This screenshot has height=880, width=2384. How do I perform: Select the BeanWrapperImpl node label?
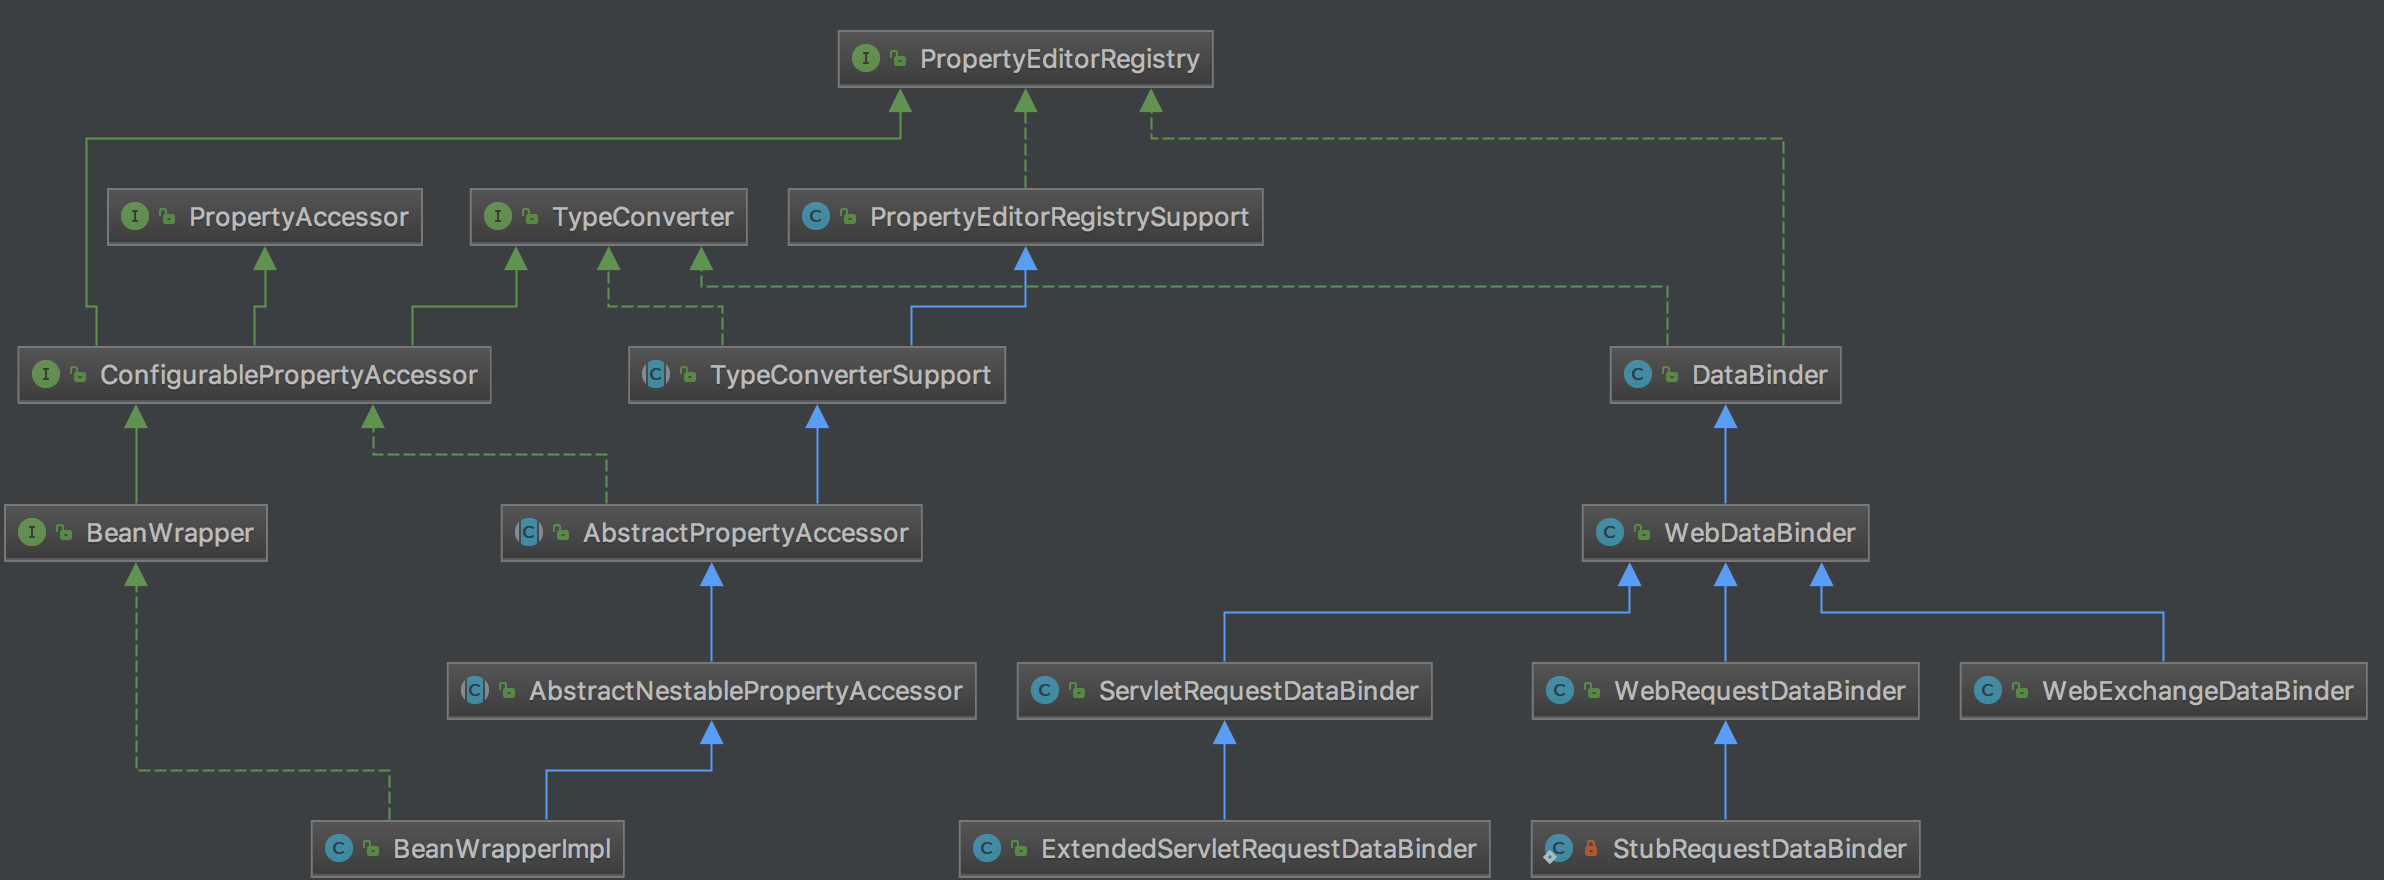(x=501, y=849)
